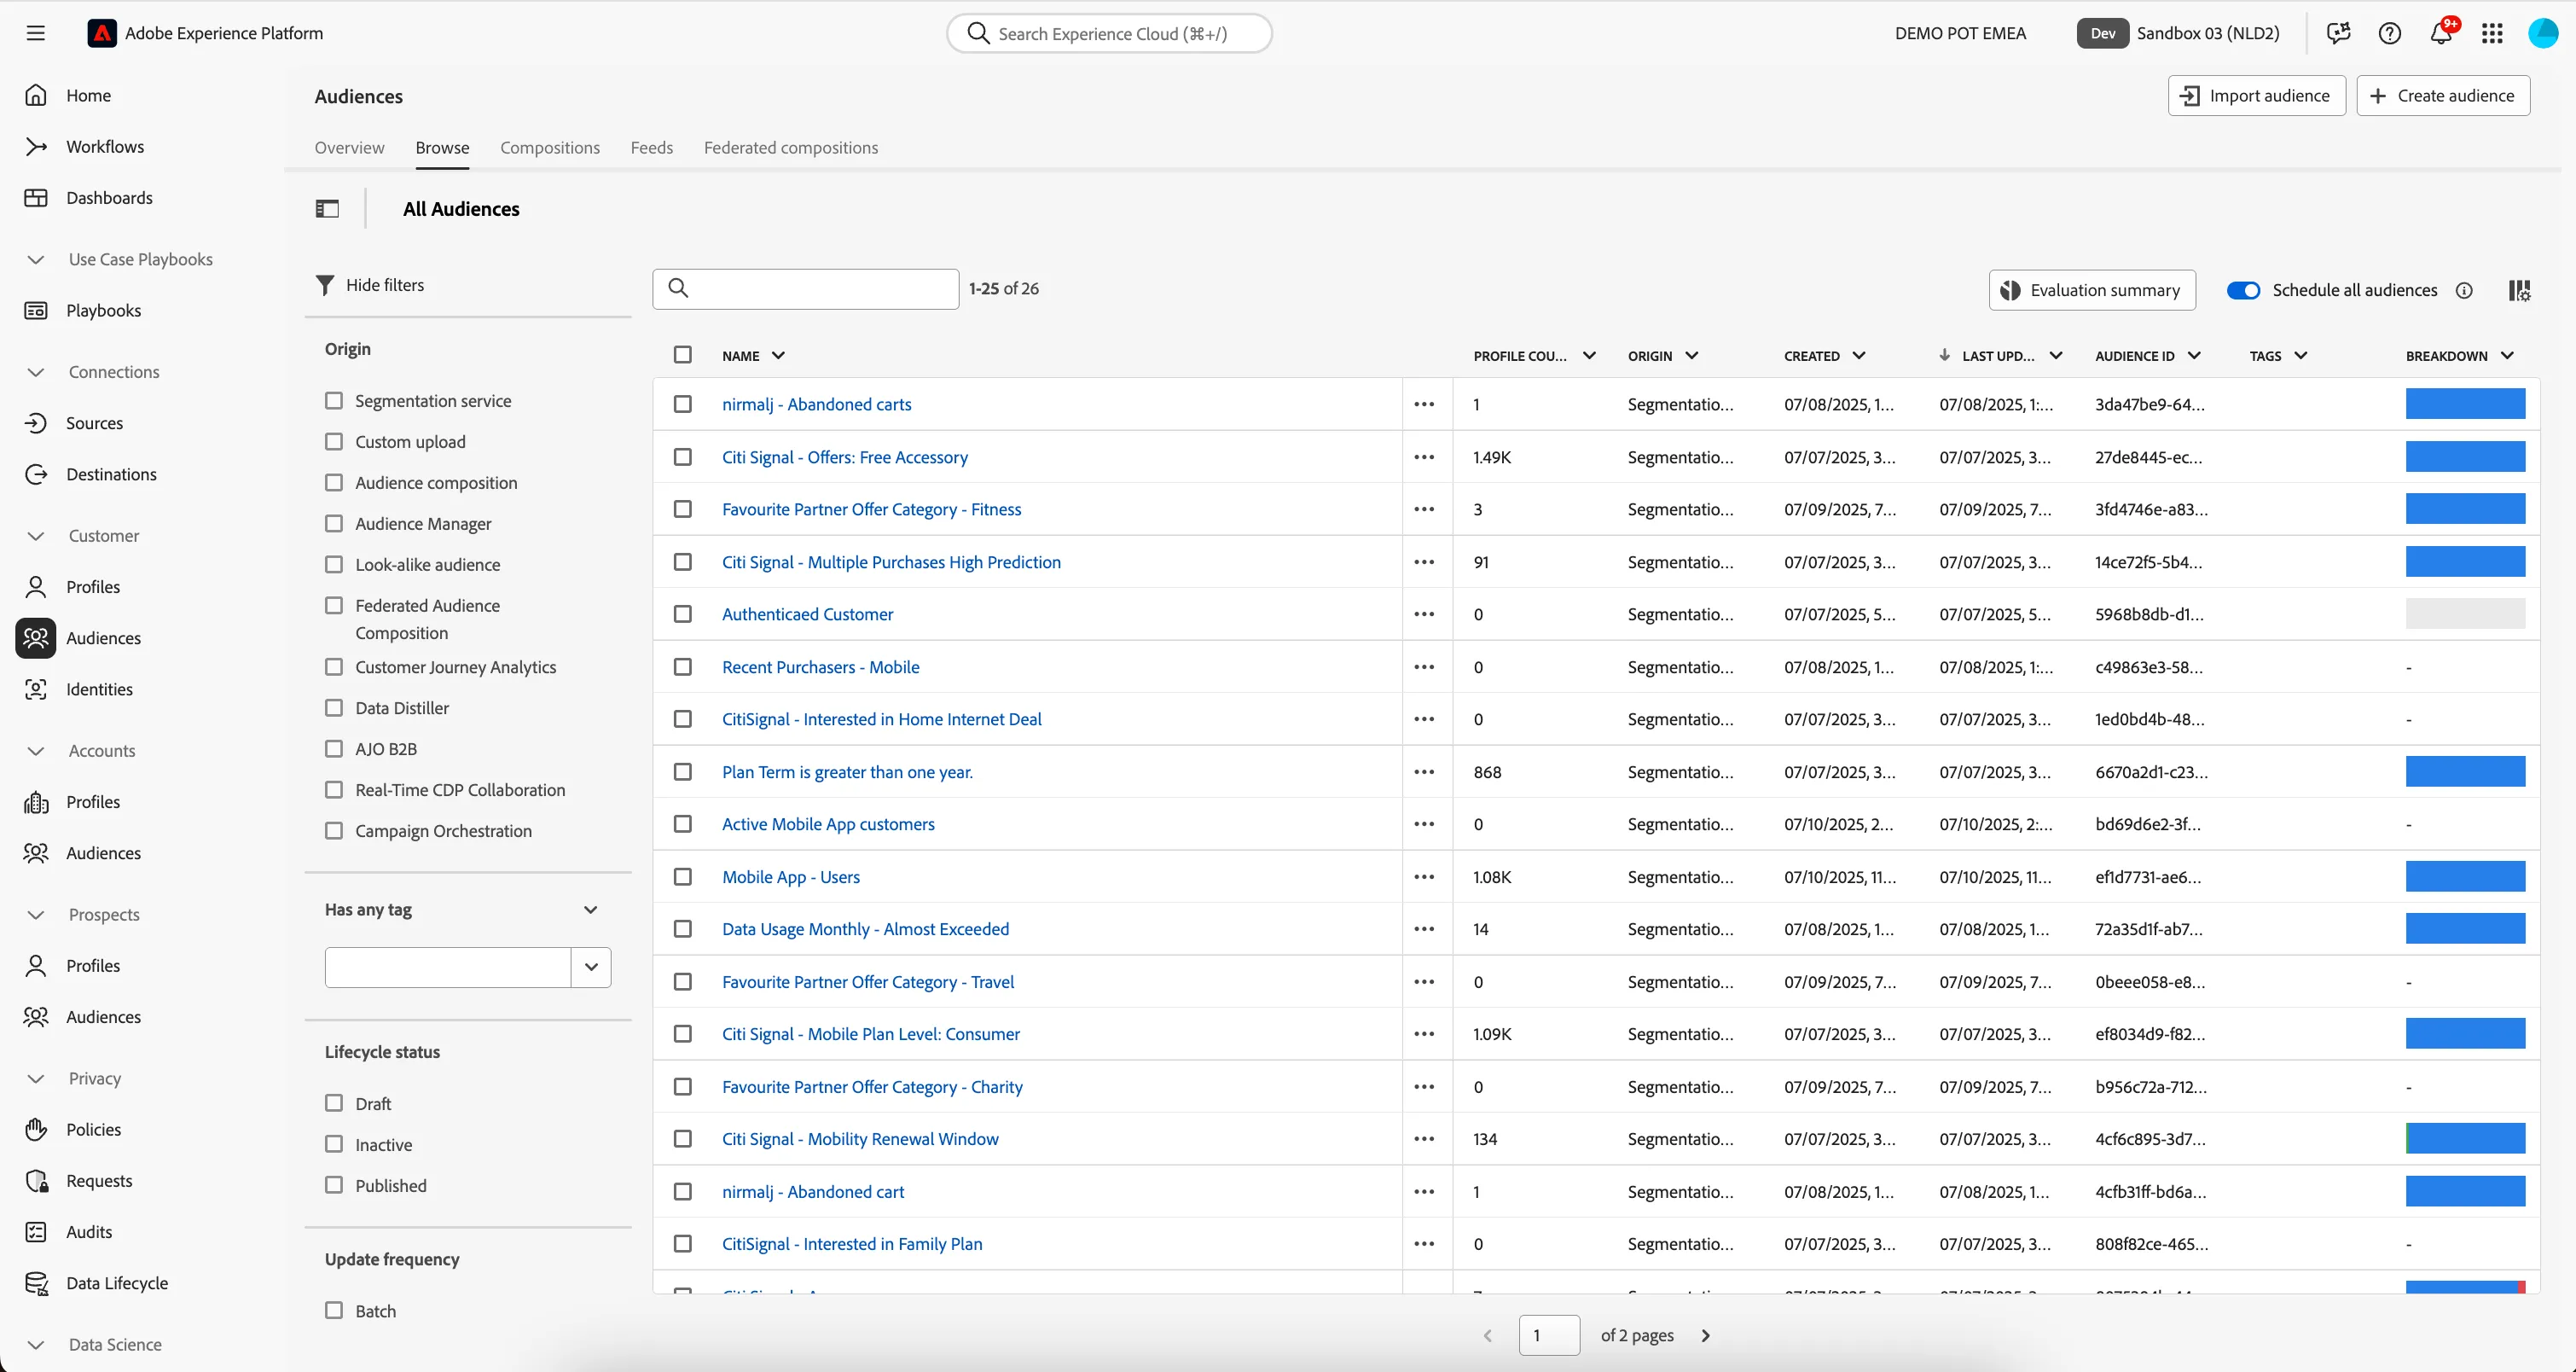The height and width of the screenshot is (1372, 2576).
Task: Open the column customization settings icon
Action: (x=2519, y=290)
